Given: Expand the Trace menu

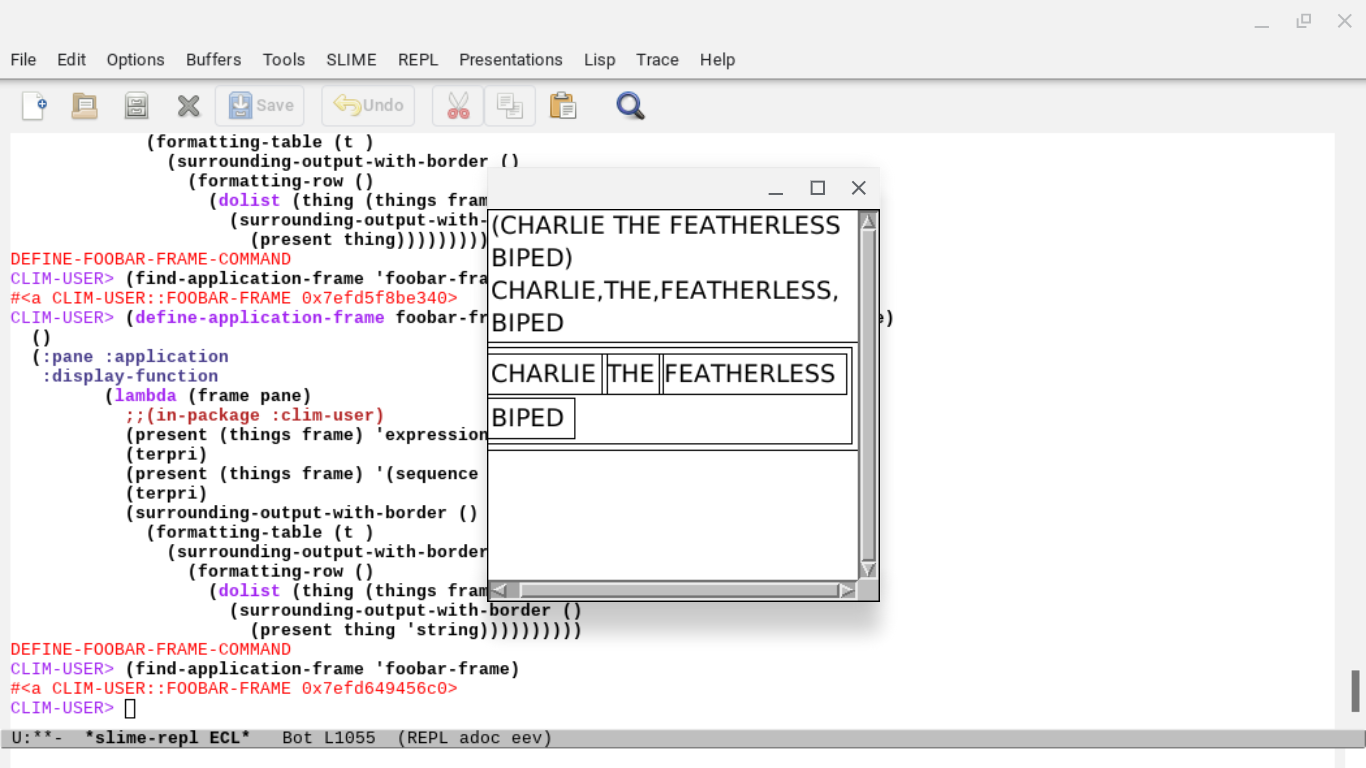Looking at the screenshot, I should (657, 60).
